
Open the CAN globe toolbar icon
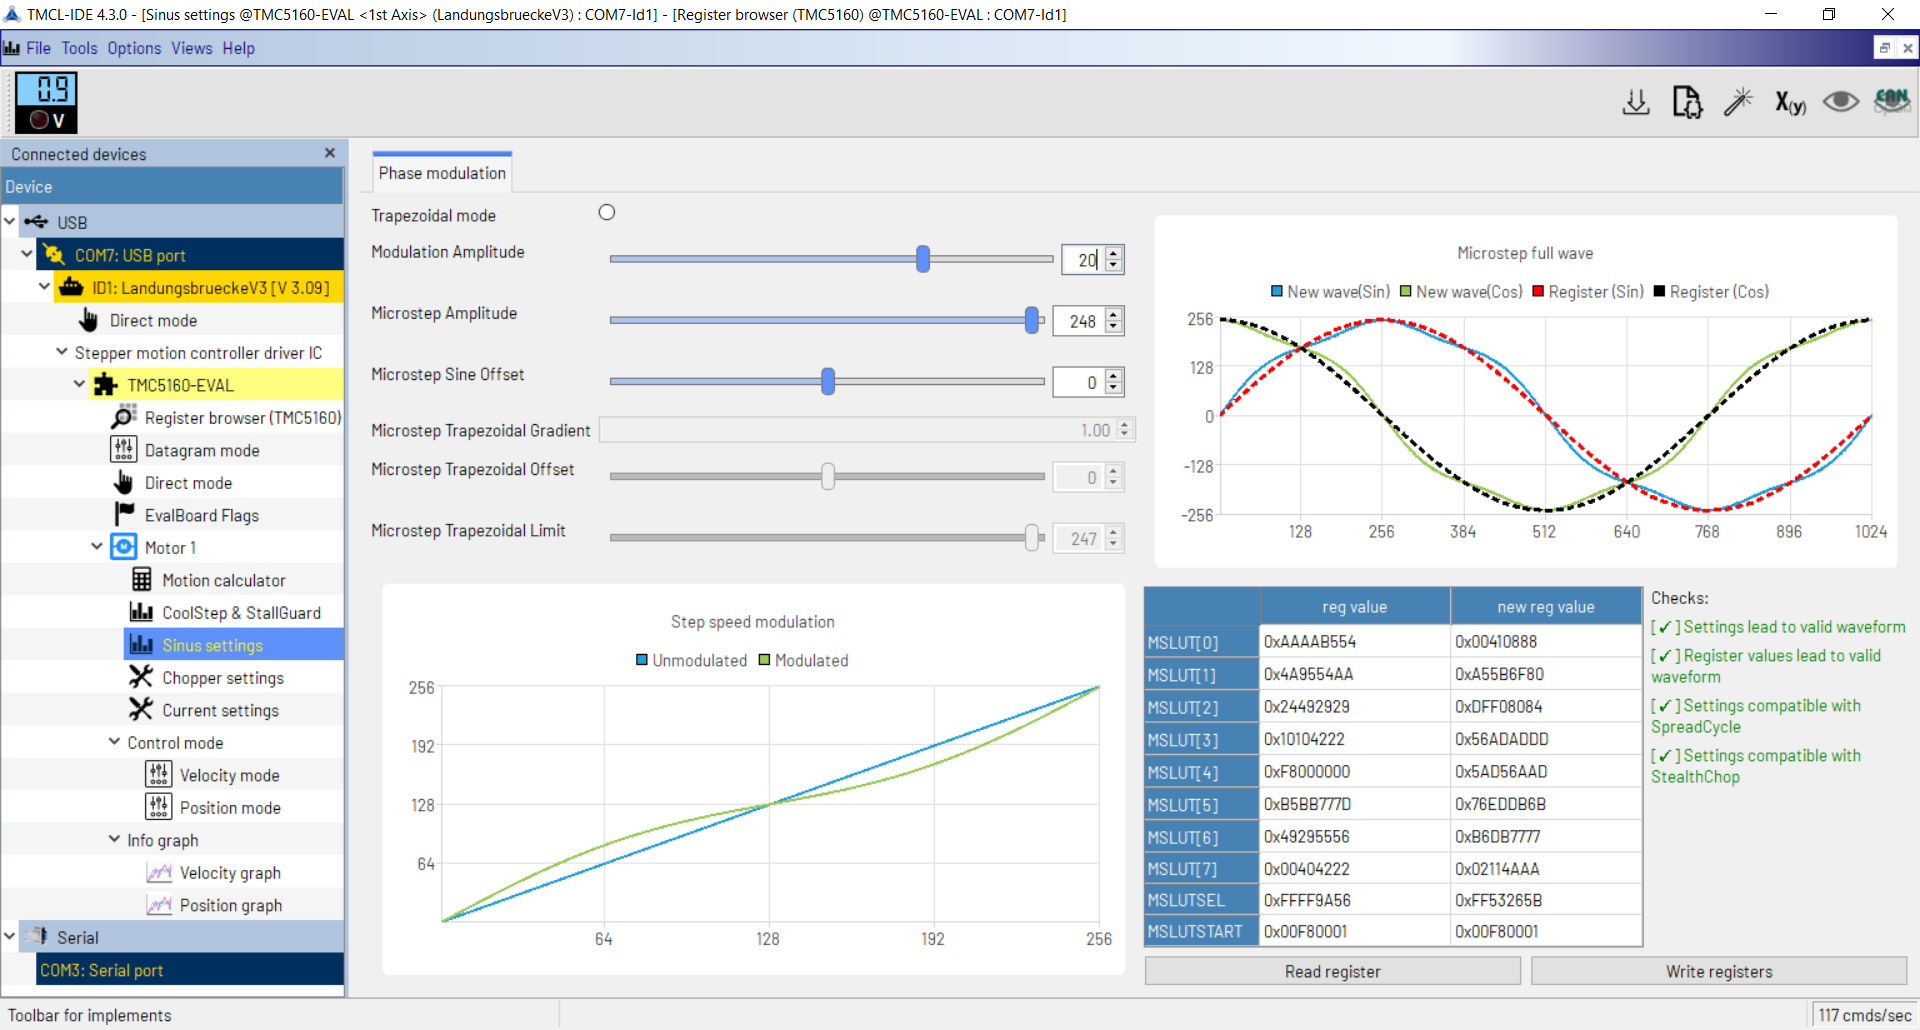click(1892, 101)
